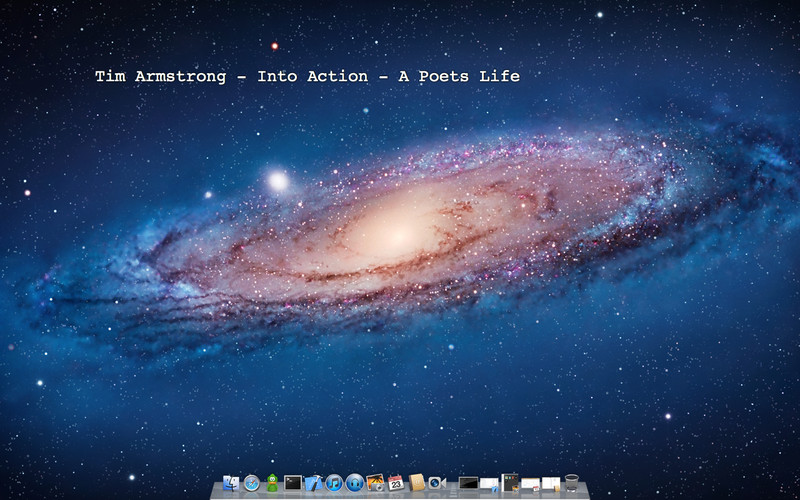Restore minimized window with calendar badge
Viewport: 800px width, 500px height.
(530, 484)
